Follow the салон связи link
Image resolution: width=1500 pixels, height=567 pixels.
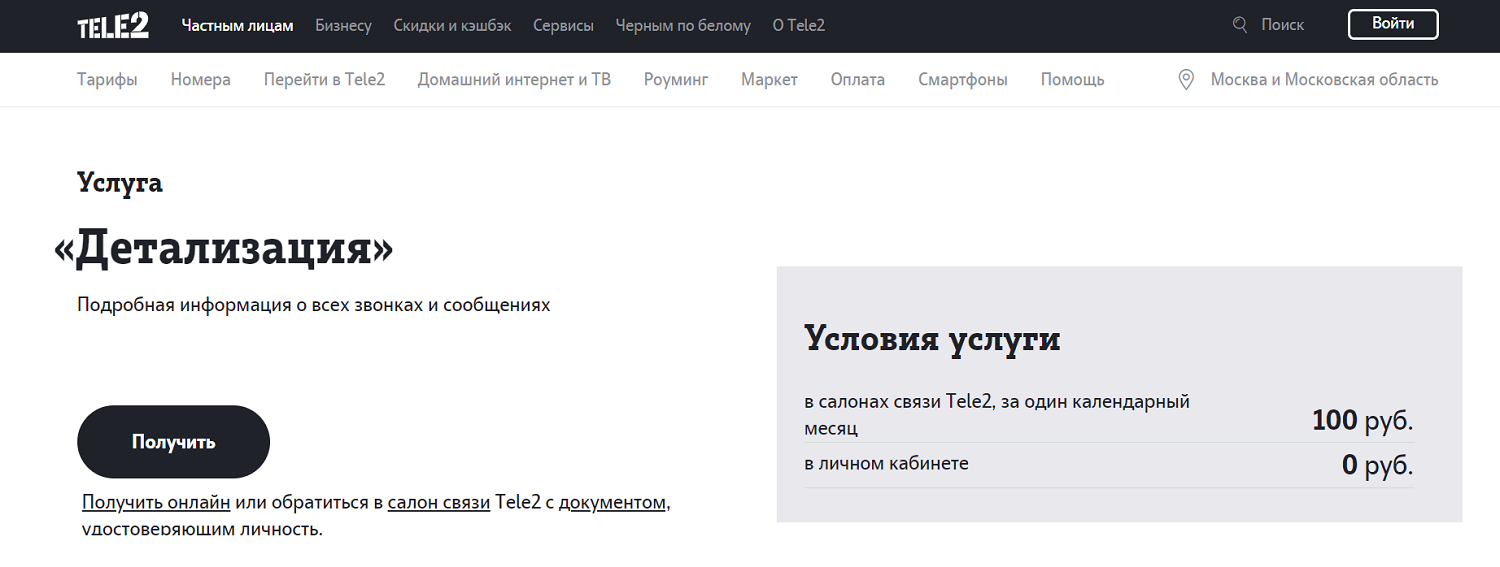(438, 503)
